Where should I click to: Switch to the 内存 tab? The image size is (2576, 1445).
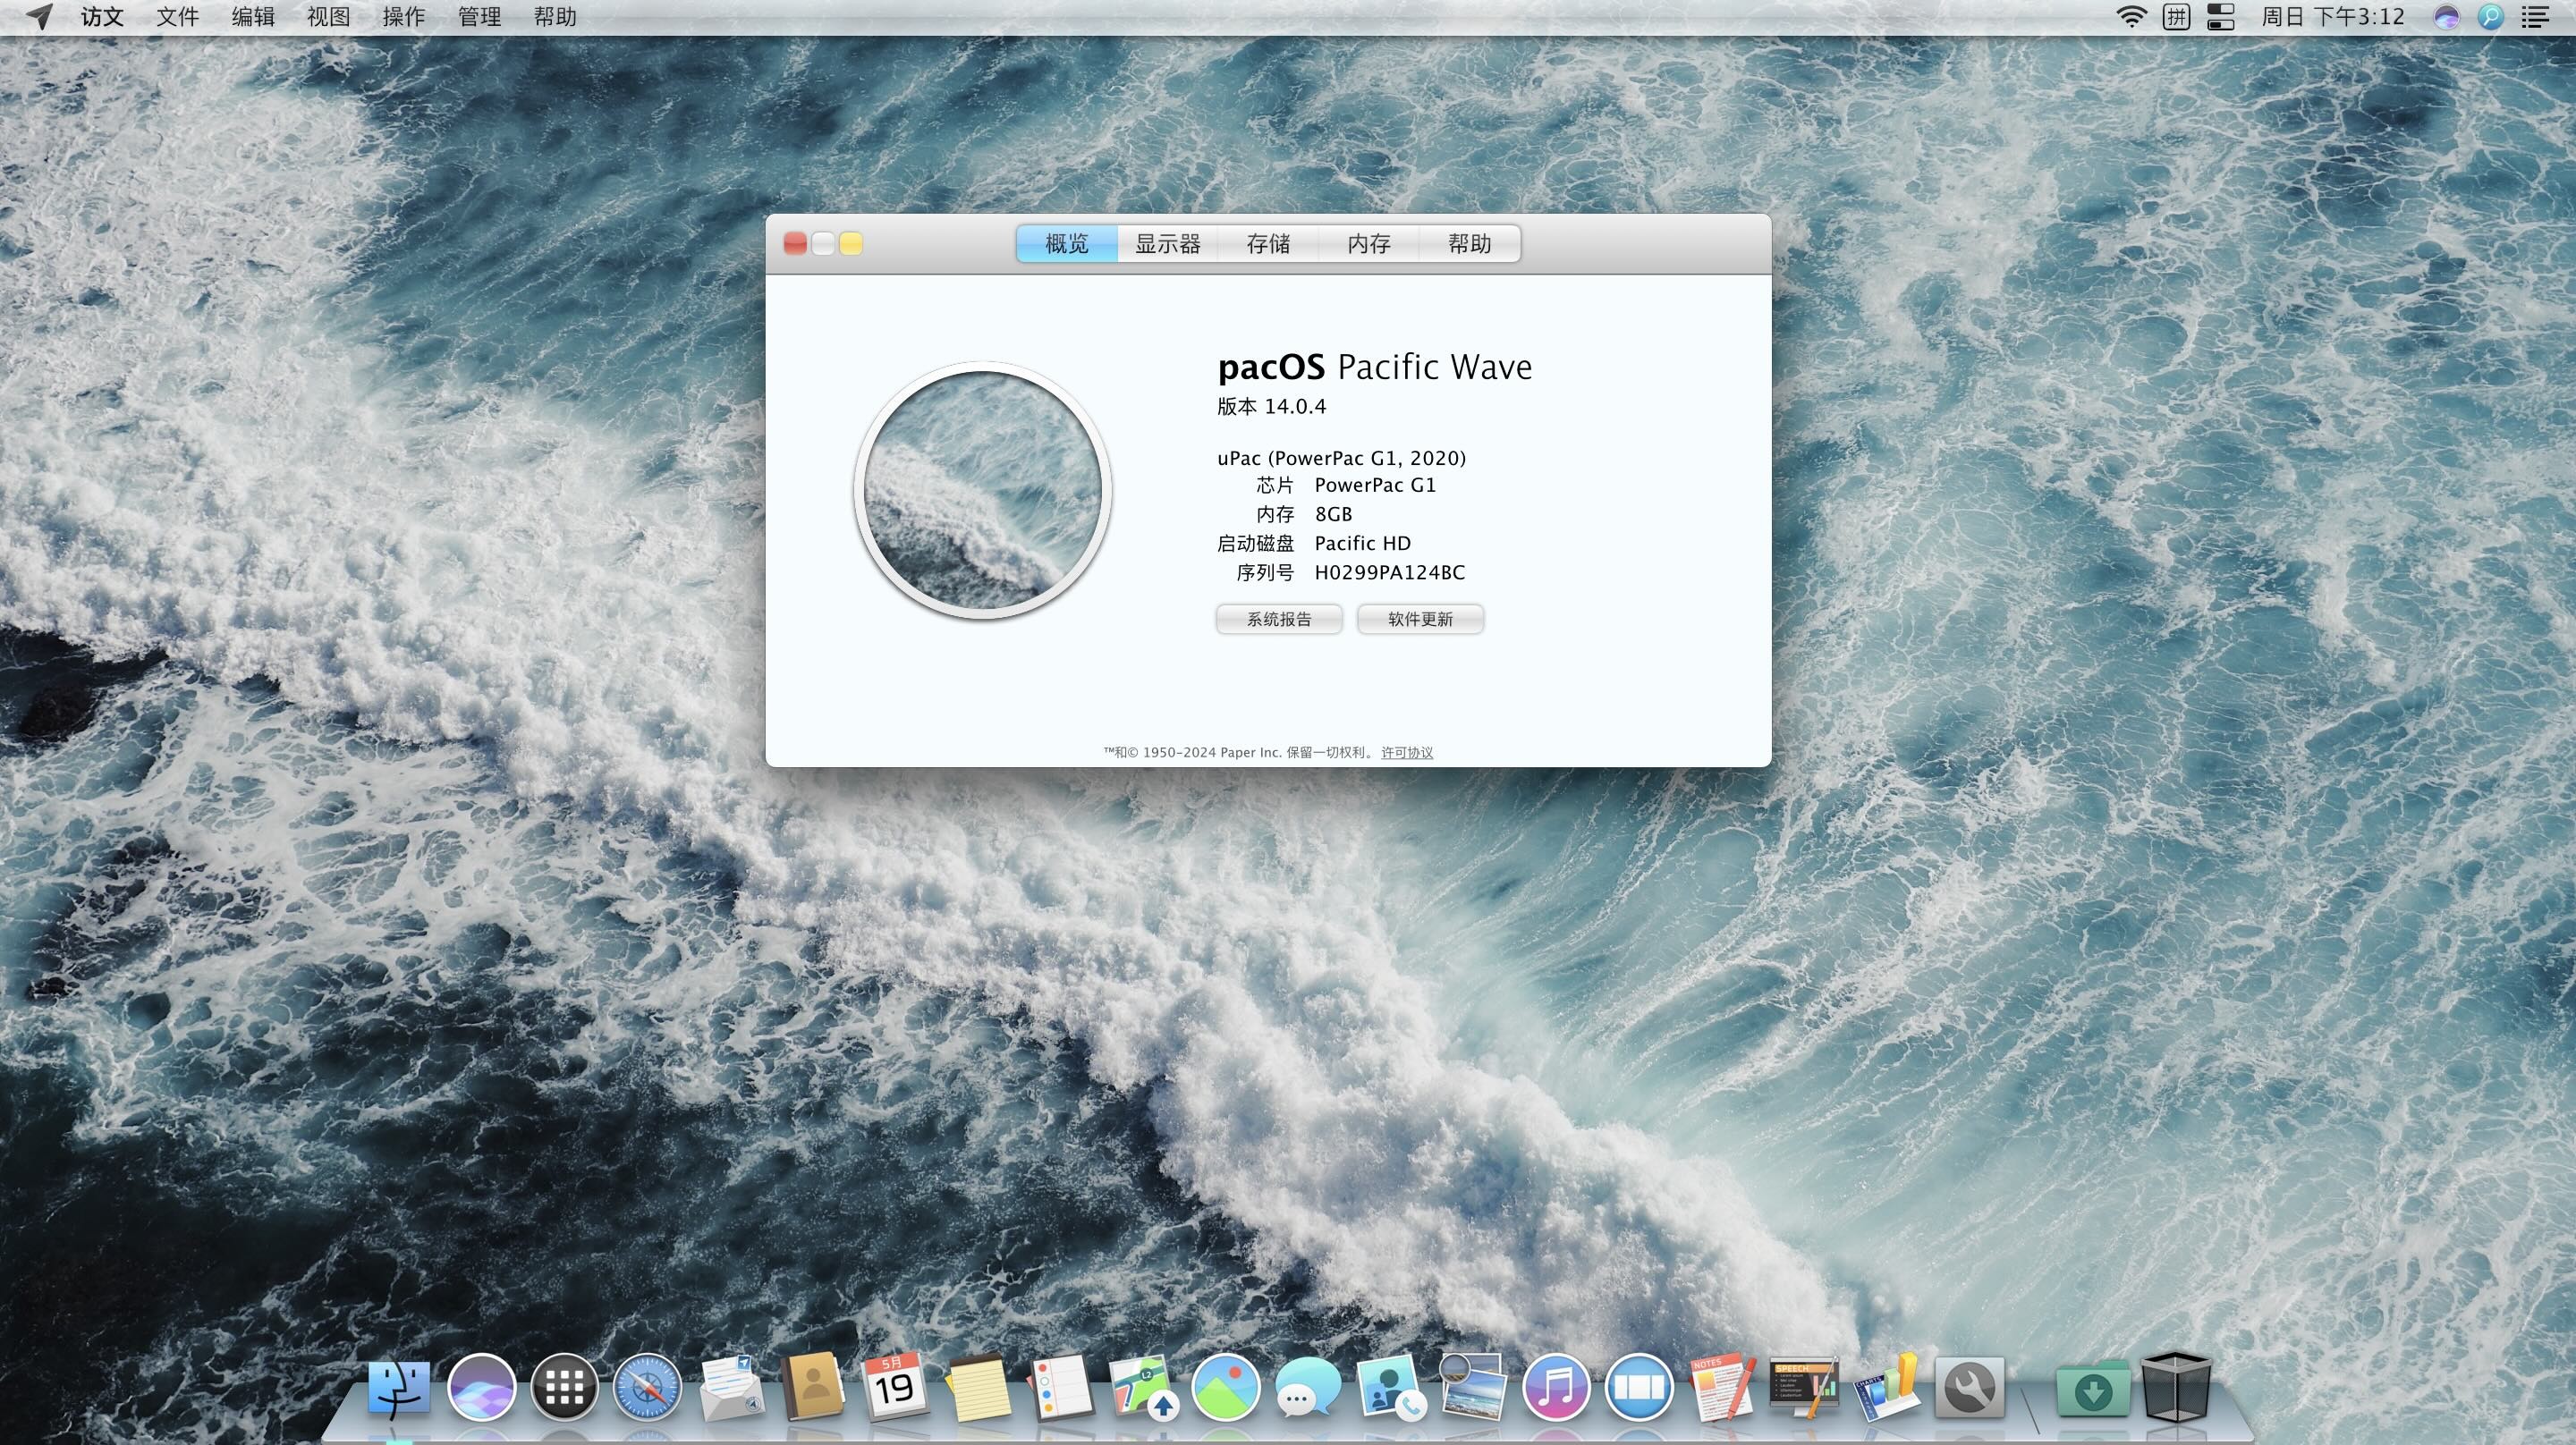point(1369,244)
